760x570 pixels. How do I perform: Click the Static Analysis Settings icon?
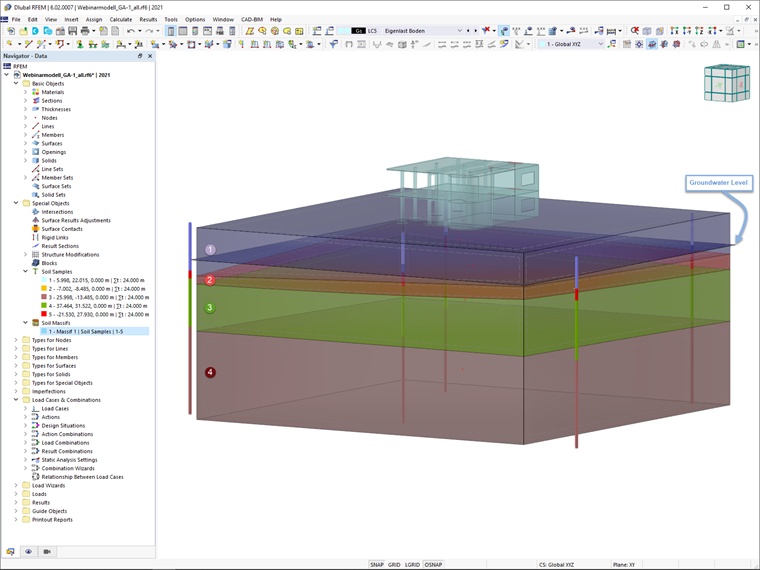[x=36, y=460]
